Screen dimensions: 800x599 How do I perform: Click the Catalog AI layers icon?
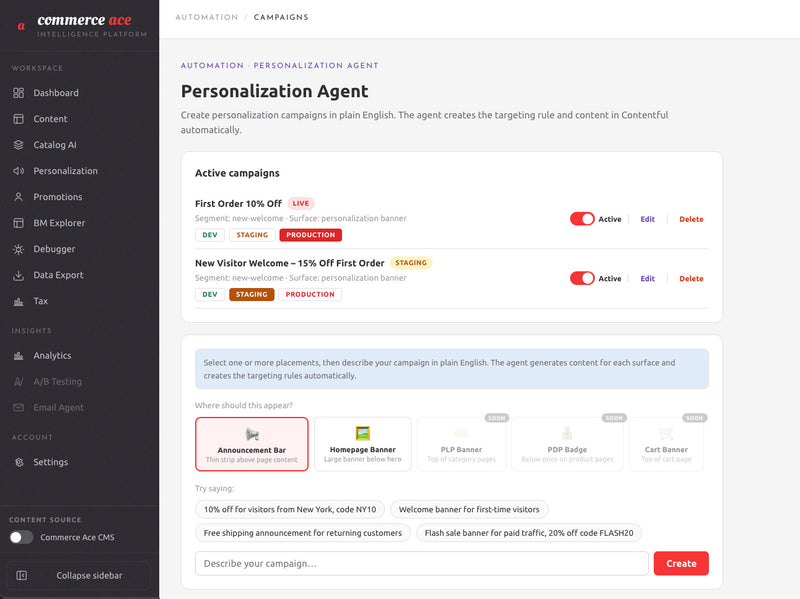[x=18, y=145]
